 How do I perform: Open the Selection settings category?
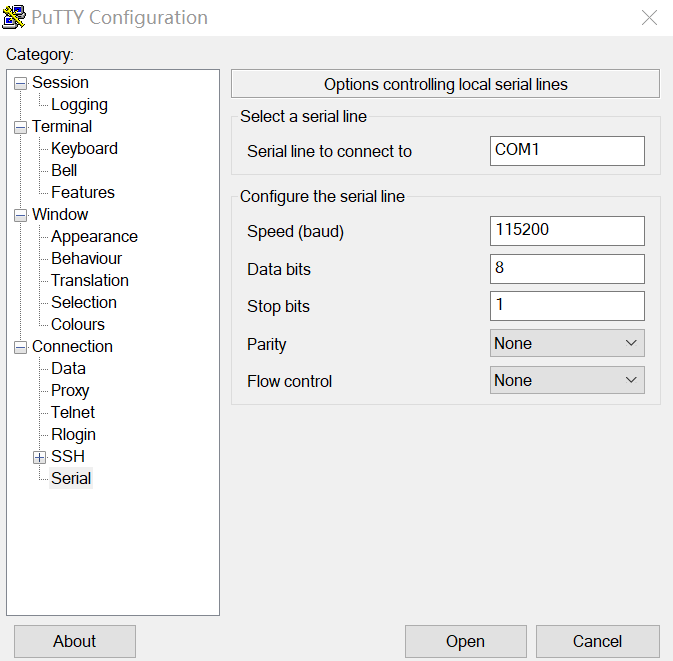pyautogui.click(x=84, y=302)
